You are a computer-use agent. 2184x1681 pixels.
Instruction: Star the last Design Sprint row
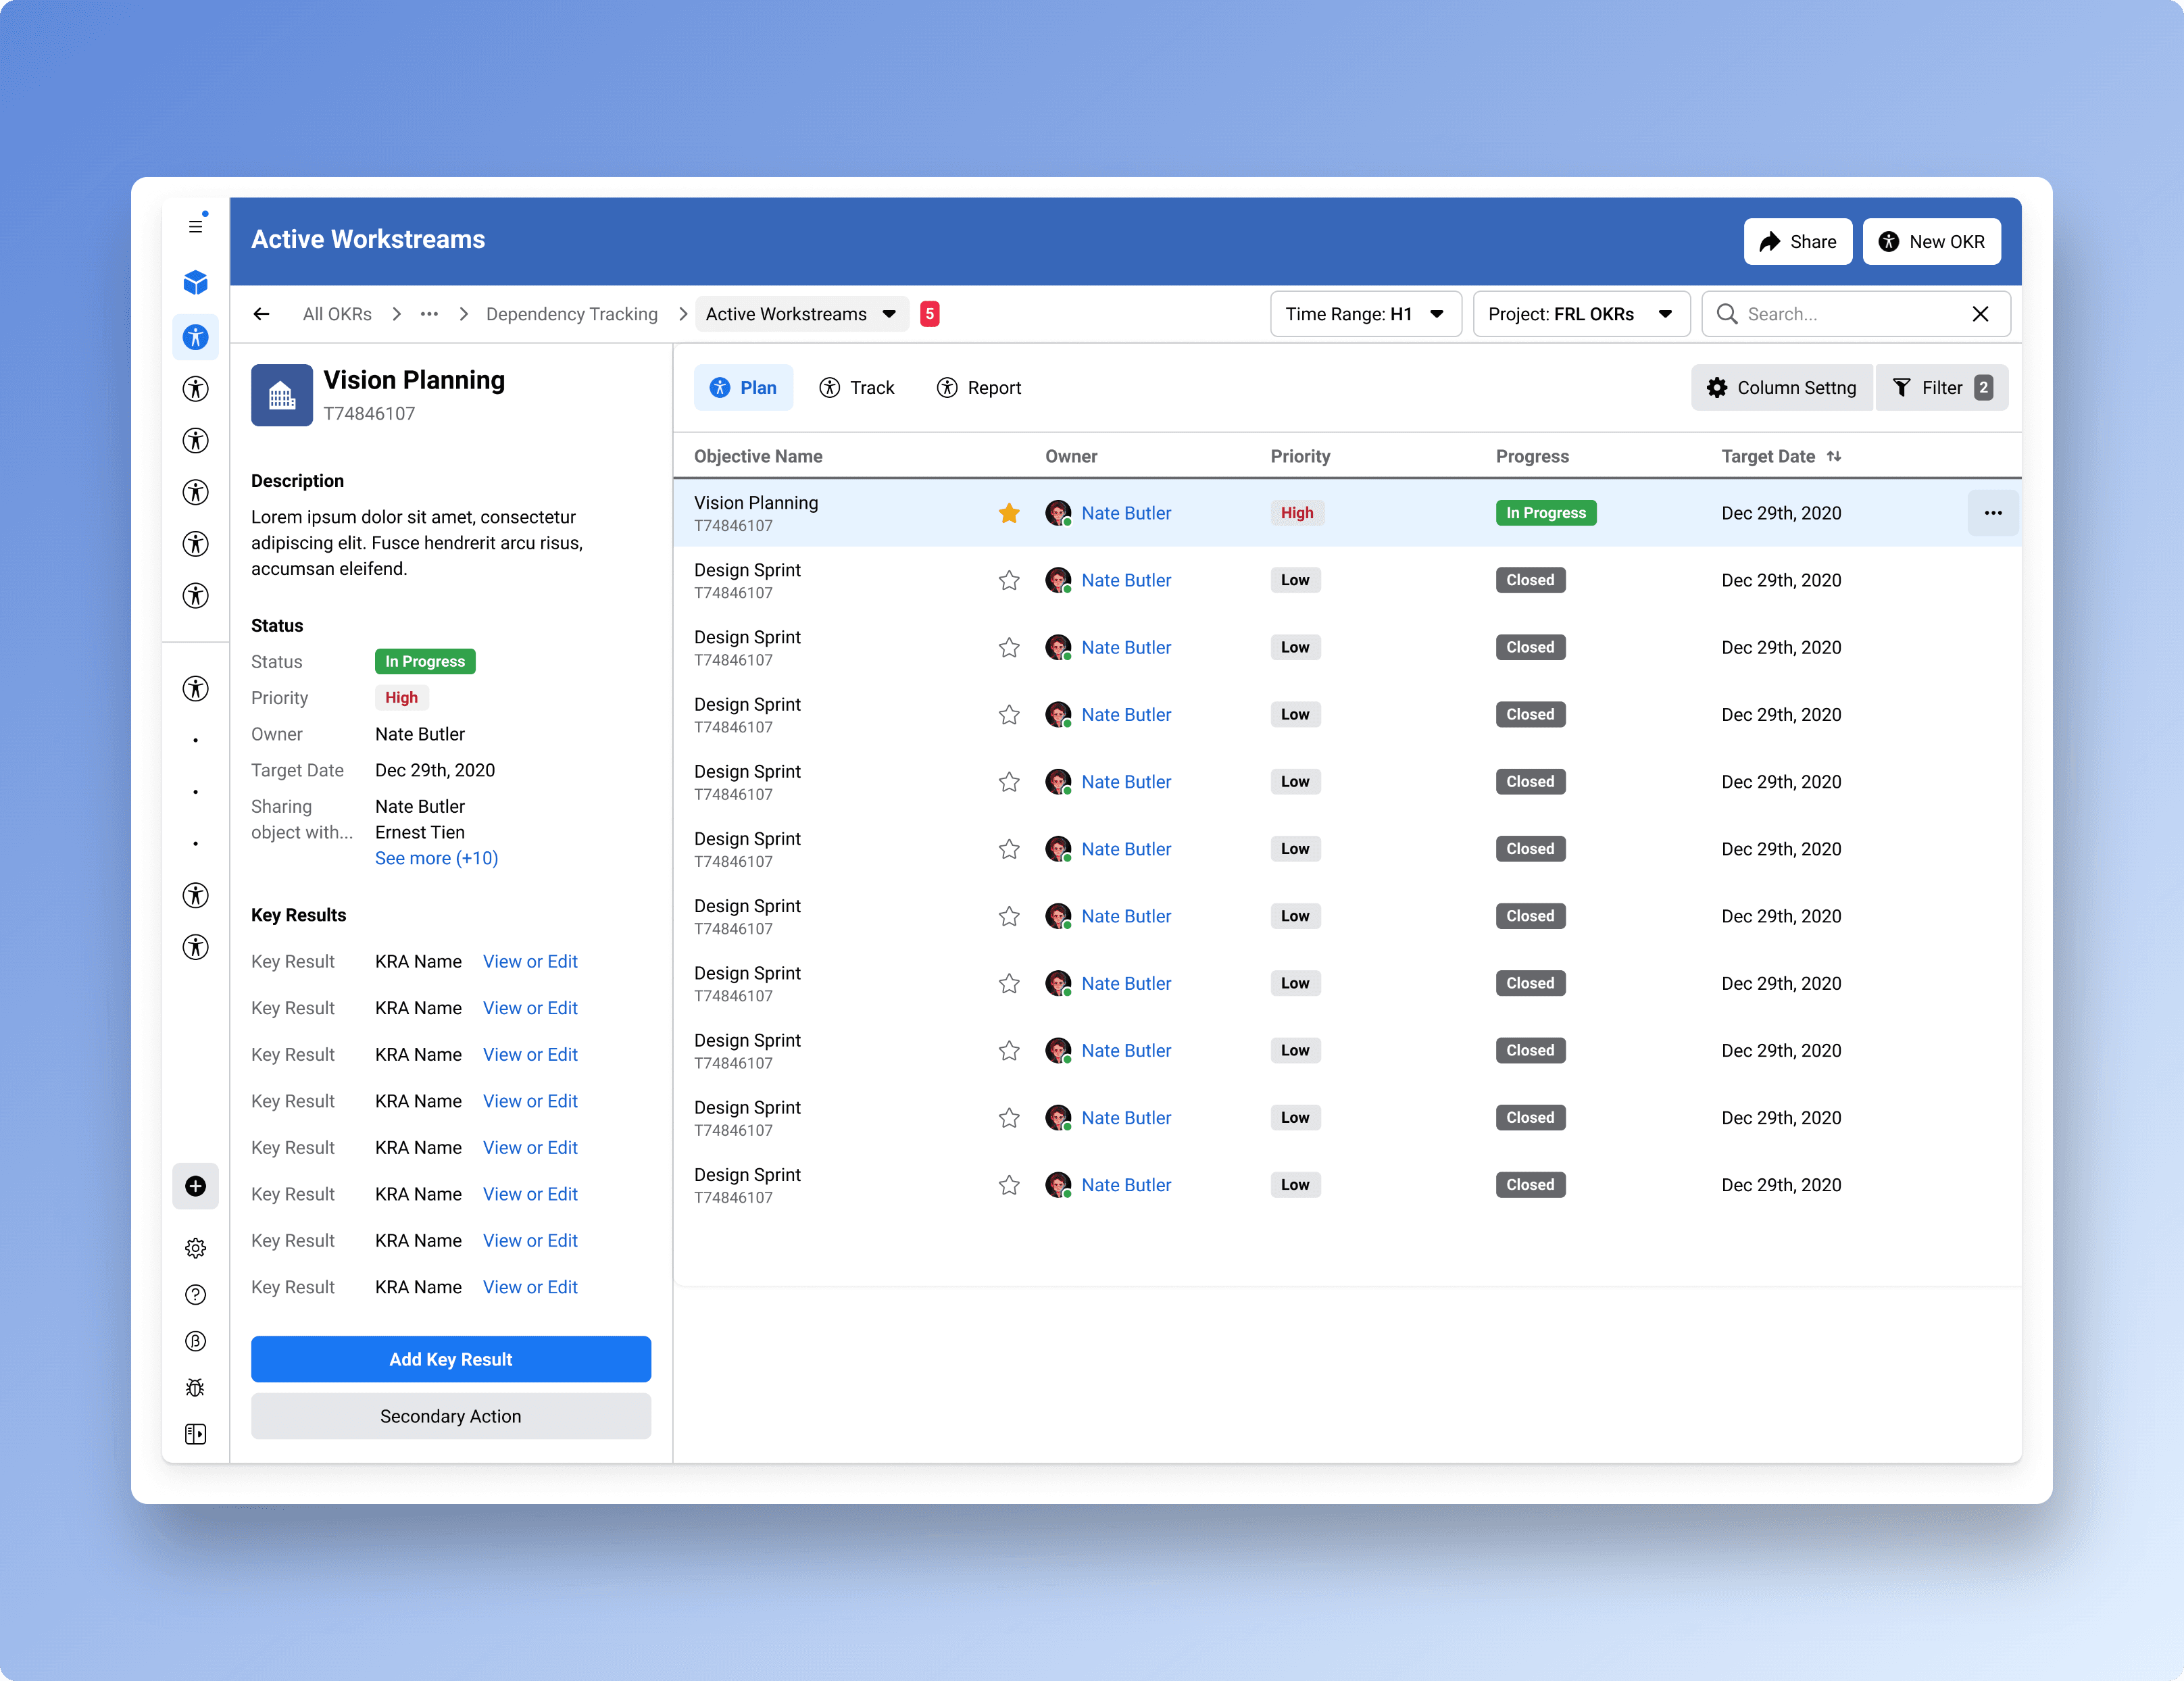pyautogui.click(x=1009, y=1185)
